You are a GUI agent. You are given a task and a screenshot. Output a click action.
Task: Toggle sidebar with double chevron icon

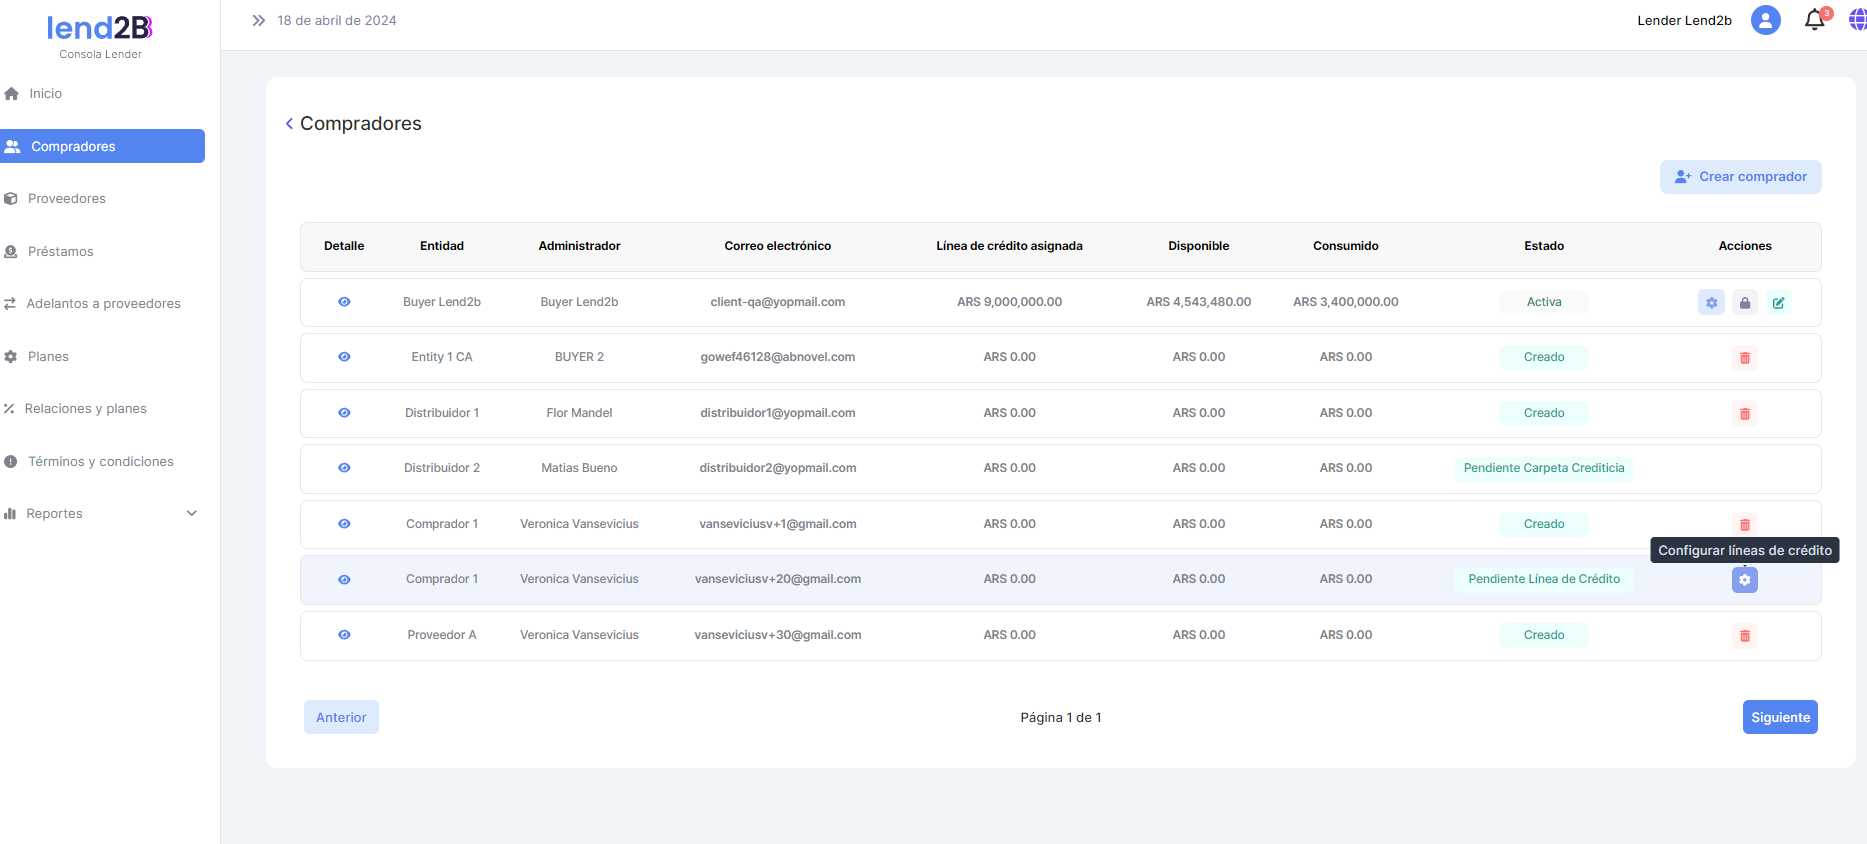tap(259, 20)
